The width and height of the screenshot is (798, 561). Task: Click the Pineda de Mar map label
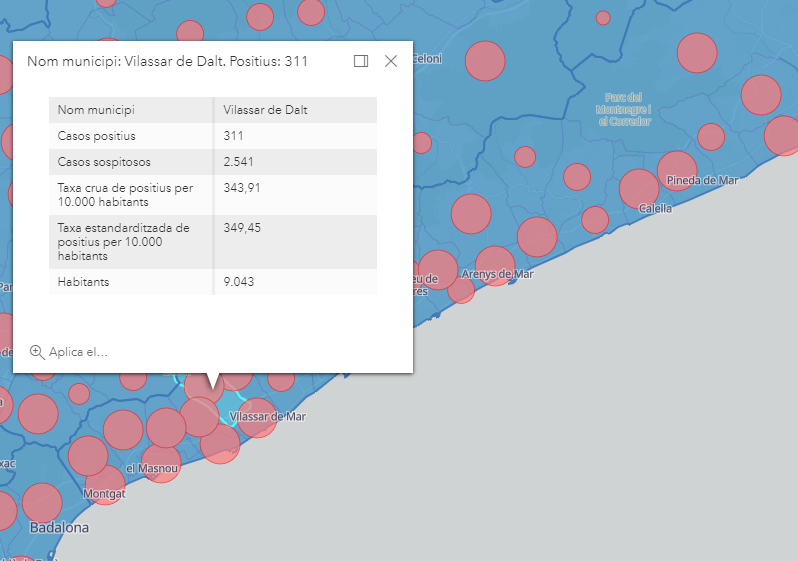(702, 180)
